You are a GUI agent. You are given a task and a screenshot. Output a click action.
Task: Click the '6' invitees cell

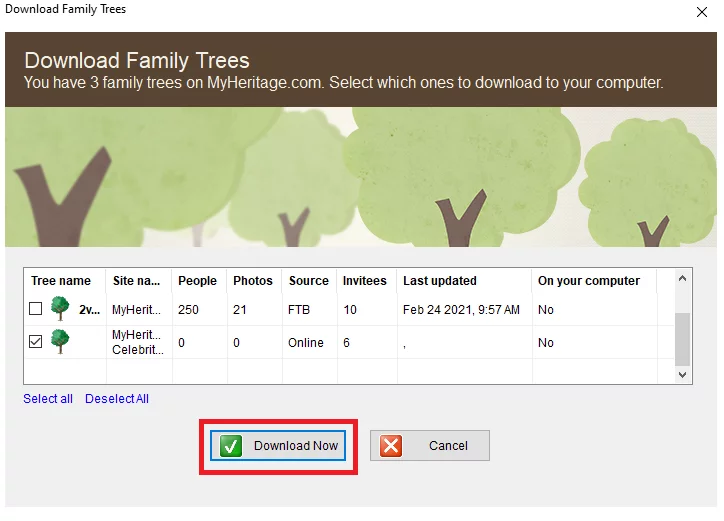(x=346, y=343)
